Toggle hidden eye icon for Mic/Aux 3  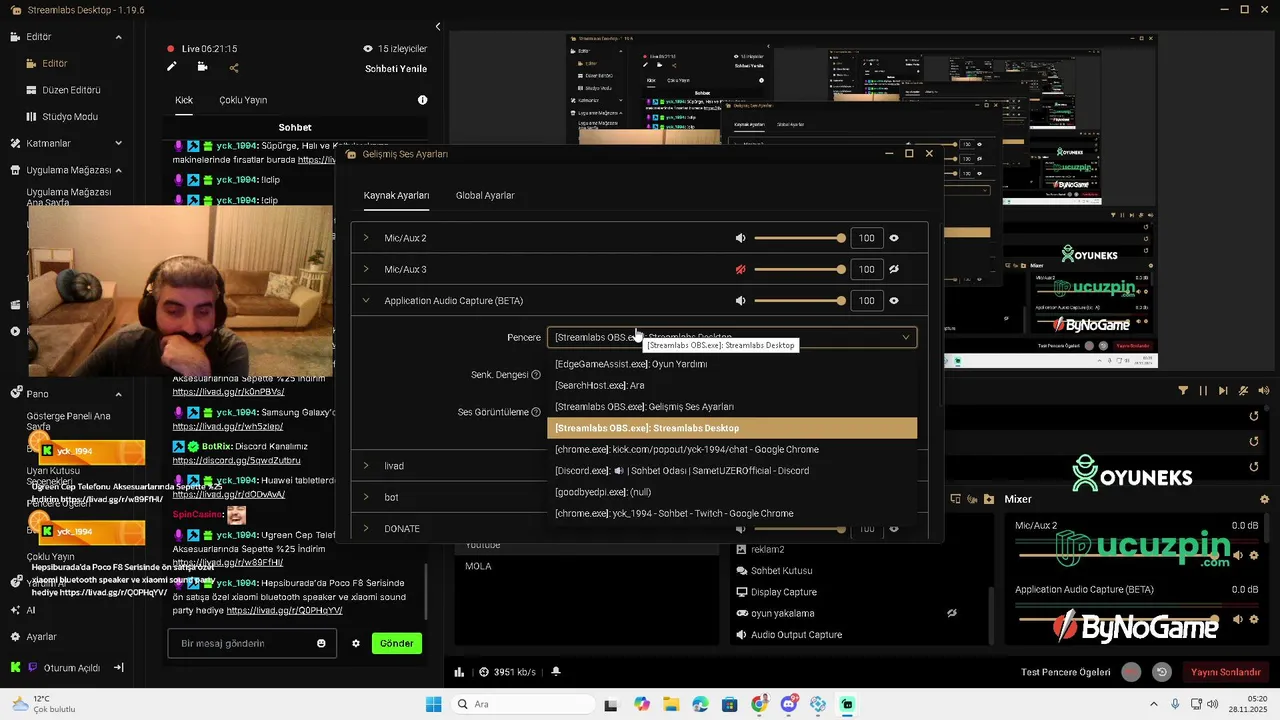[x=894, y=269]
